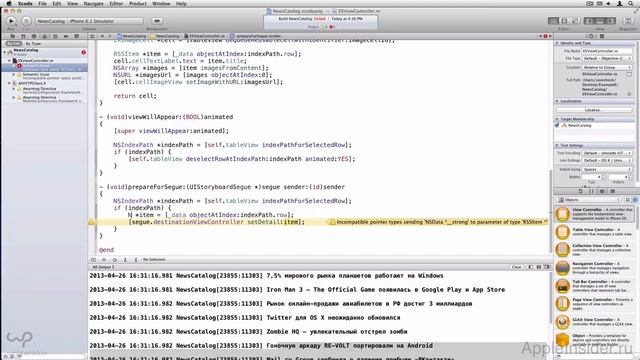Viewport: 640px width, 360px height.
Task: Toggle the Debug area visibility
Action: click(x=600, y=21)
